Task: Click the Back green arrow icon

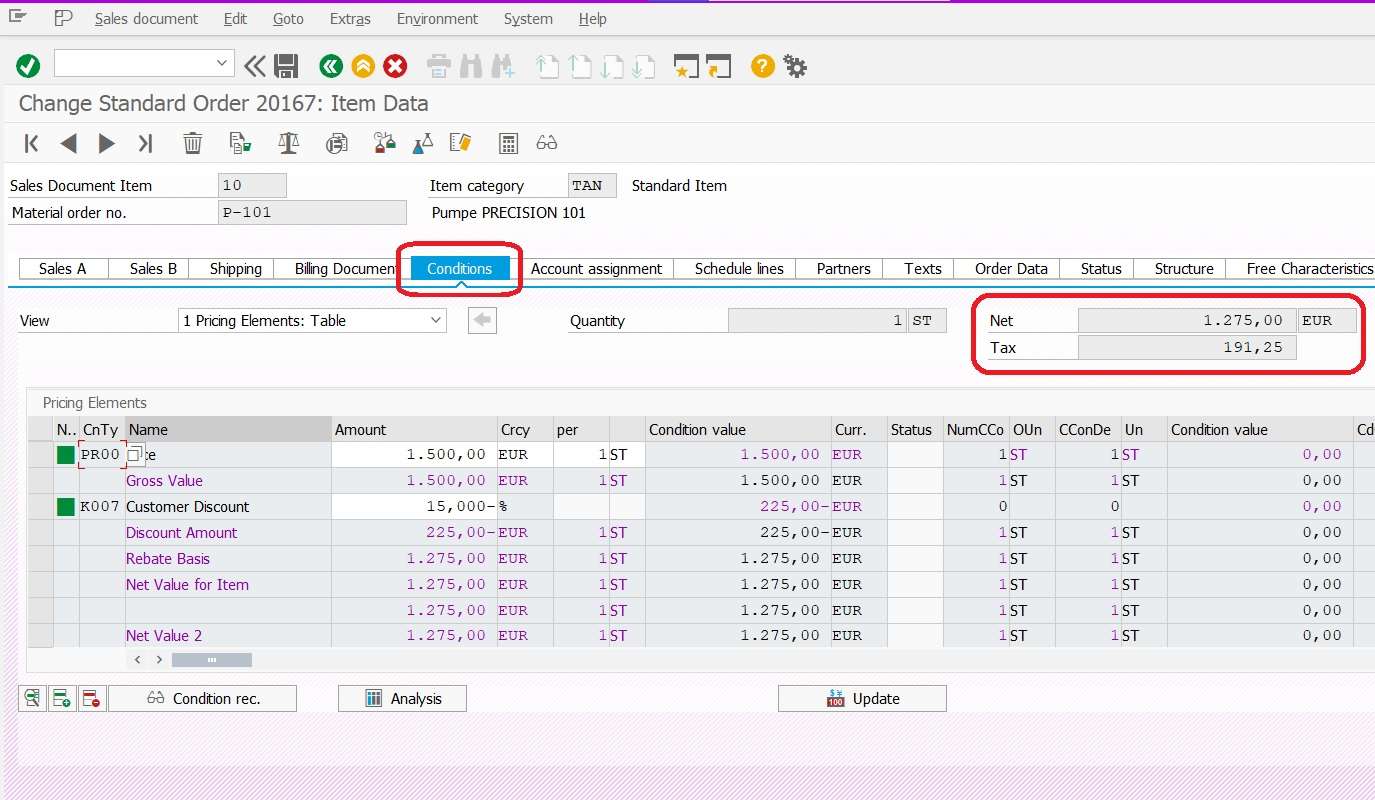Action: coord(331,66)
